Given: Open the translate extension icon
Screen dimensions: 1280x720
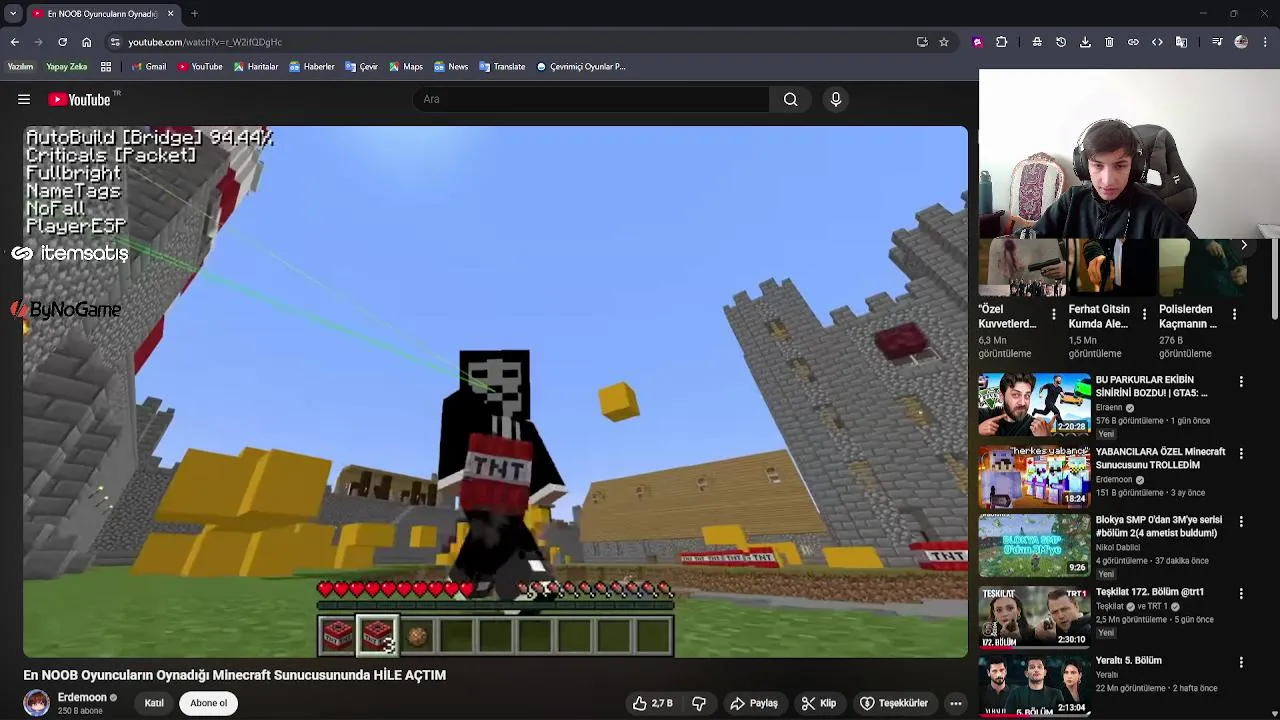Looking at the screenshot, I should point(1181,42).
